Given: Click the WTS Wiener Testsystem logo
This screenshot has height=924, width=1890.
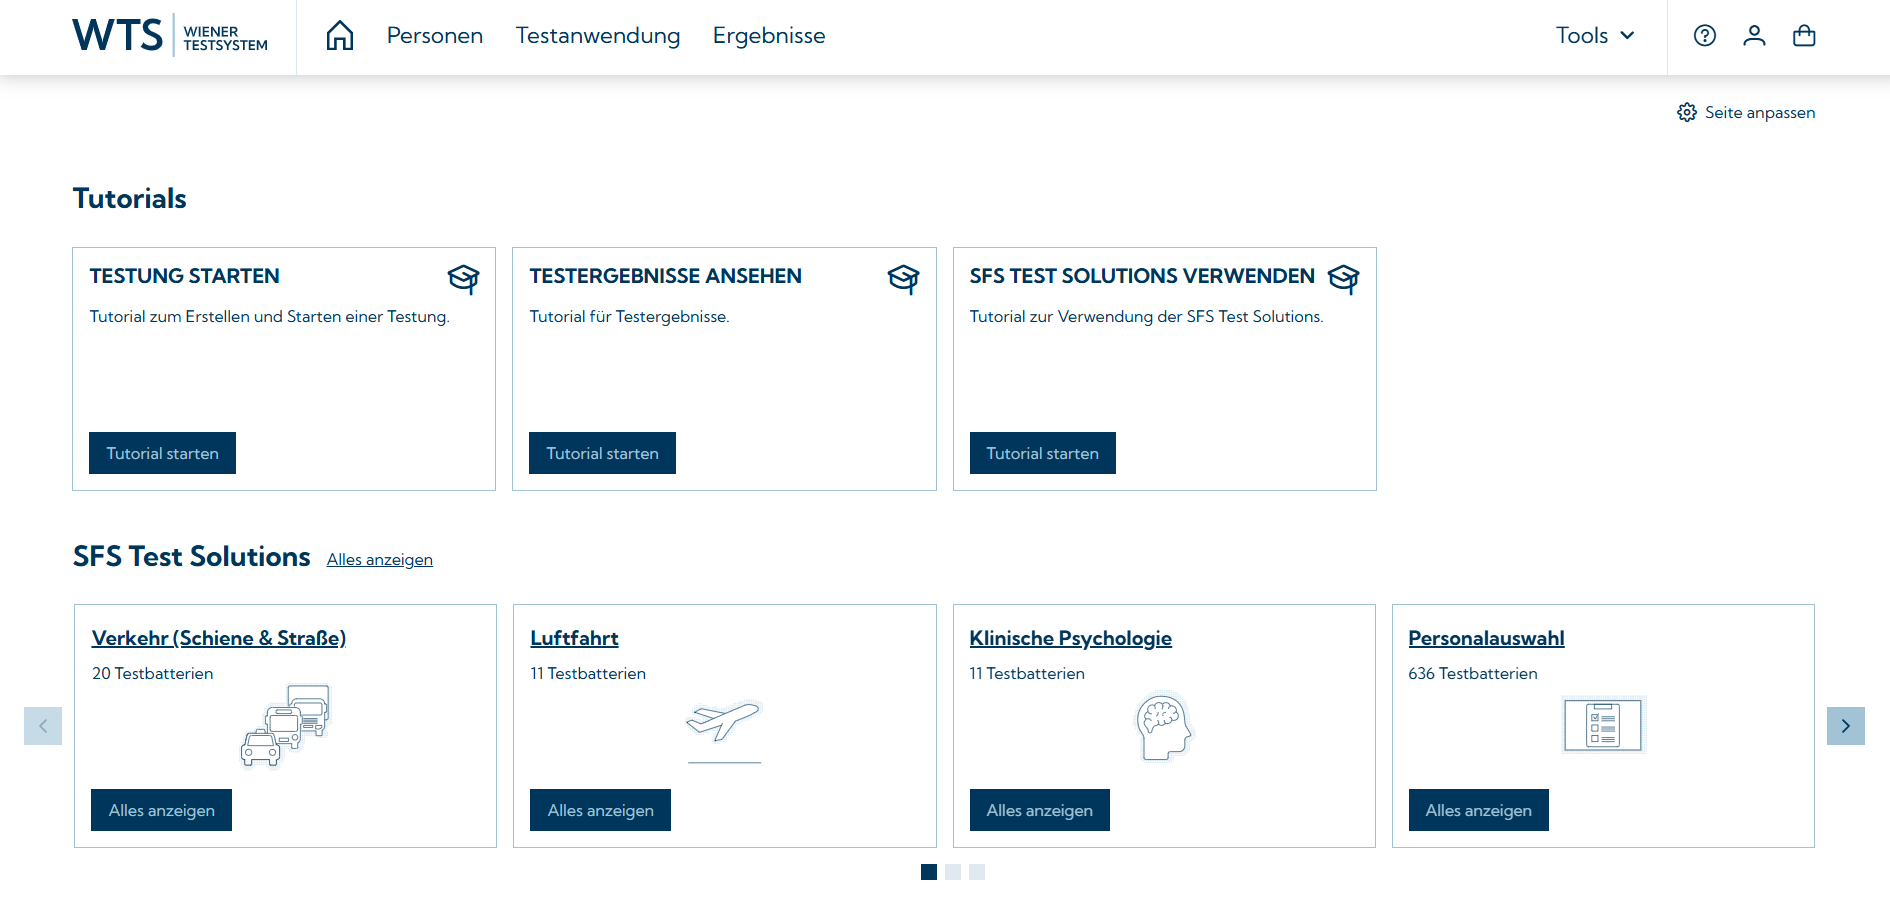Looking at the screenshot, I should pos(170,36).
